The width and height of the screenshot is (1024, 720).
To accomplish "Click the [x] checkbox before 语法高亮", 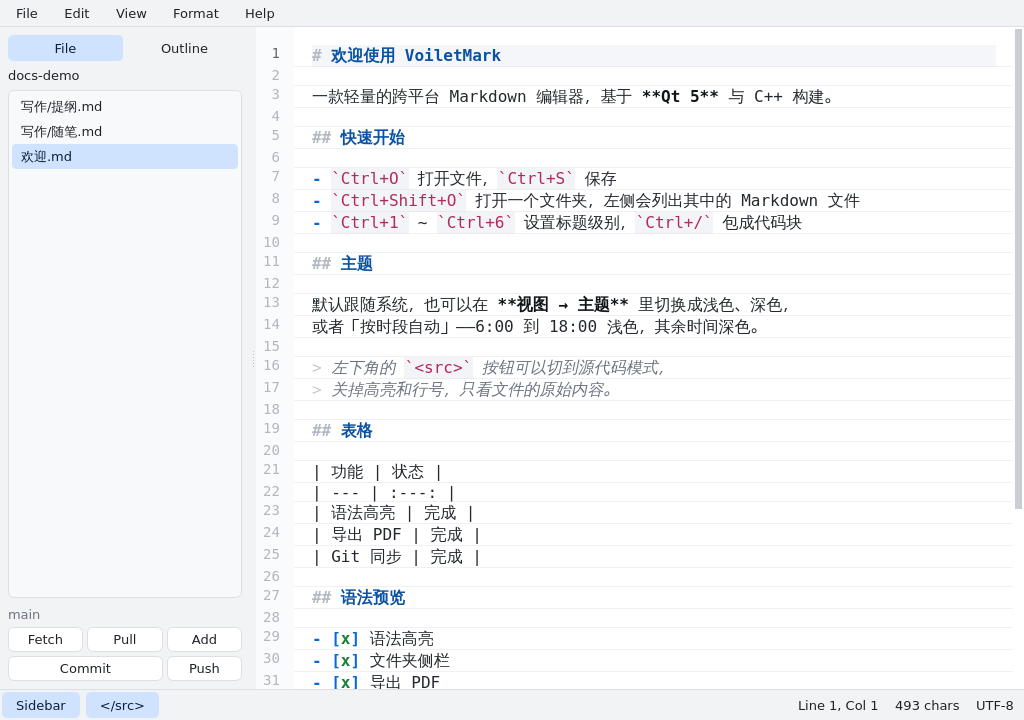I will [x=345, y=639].
